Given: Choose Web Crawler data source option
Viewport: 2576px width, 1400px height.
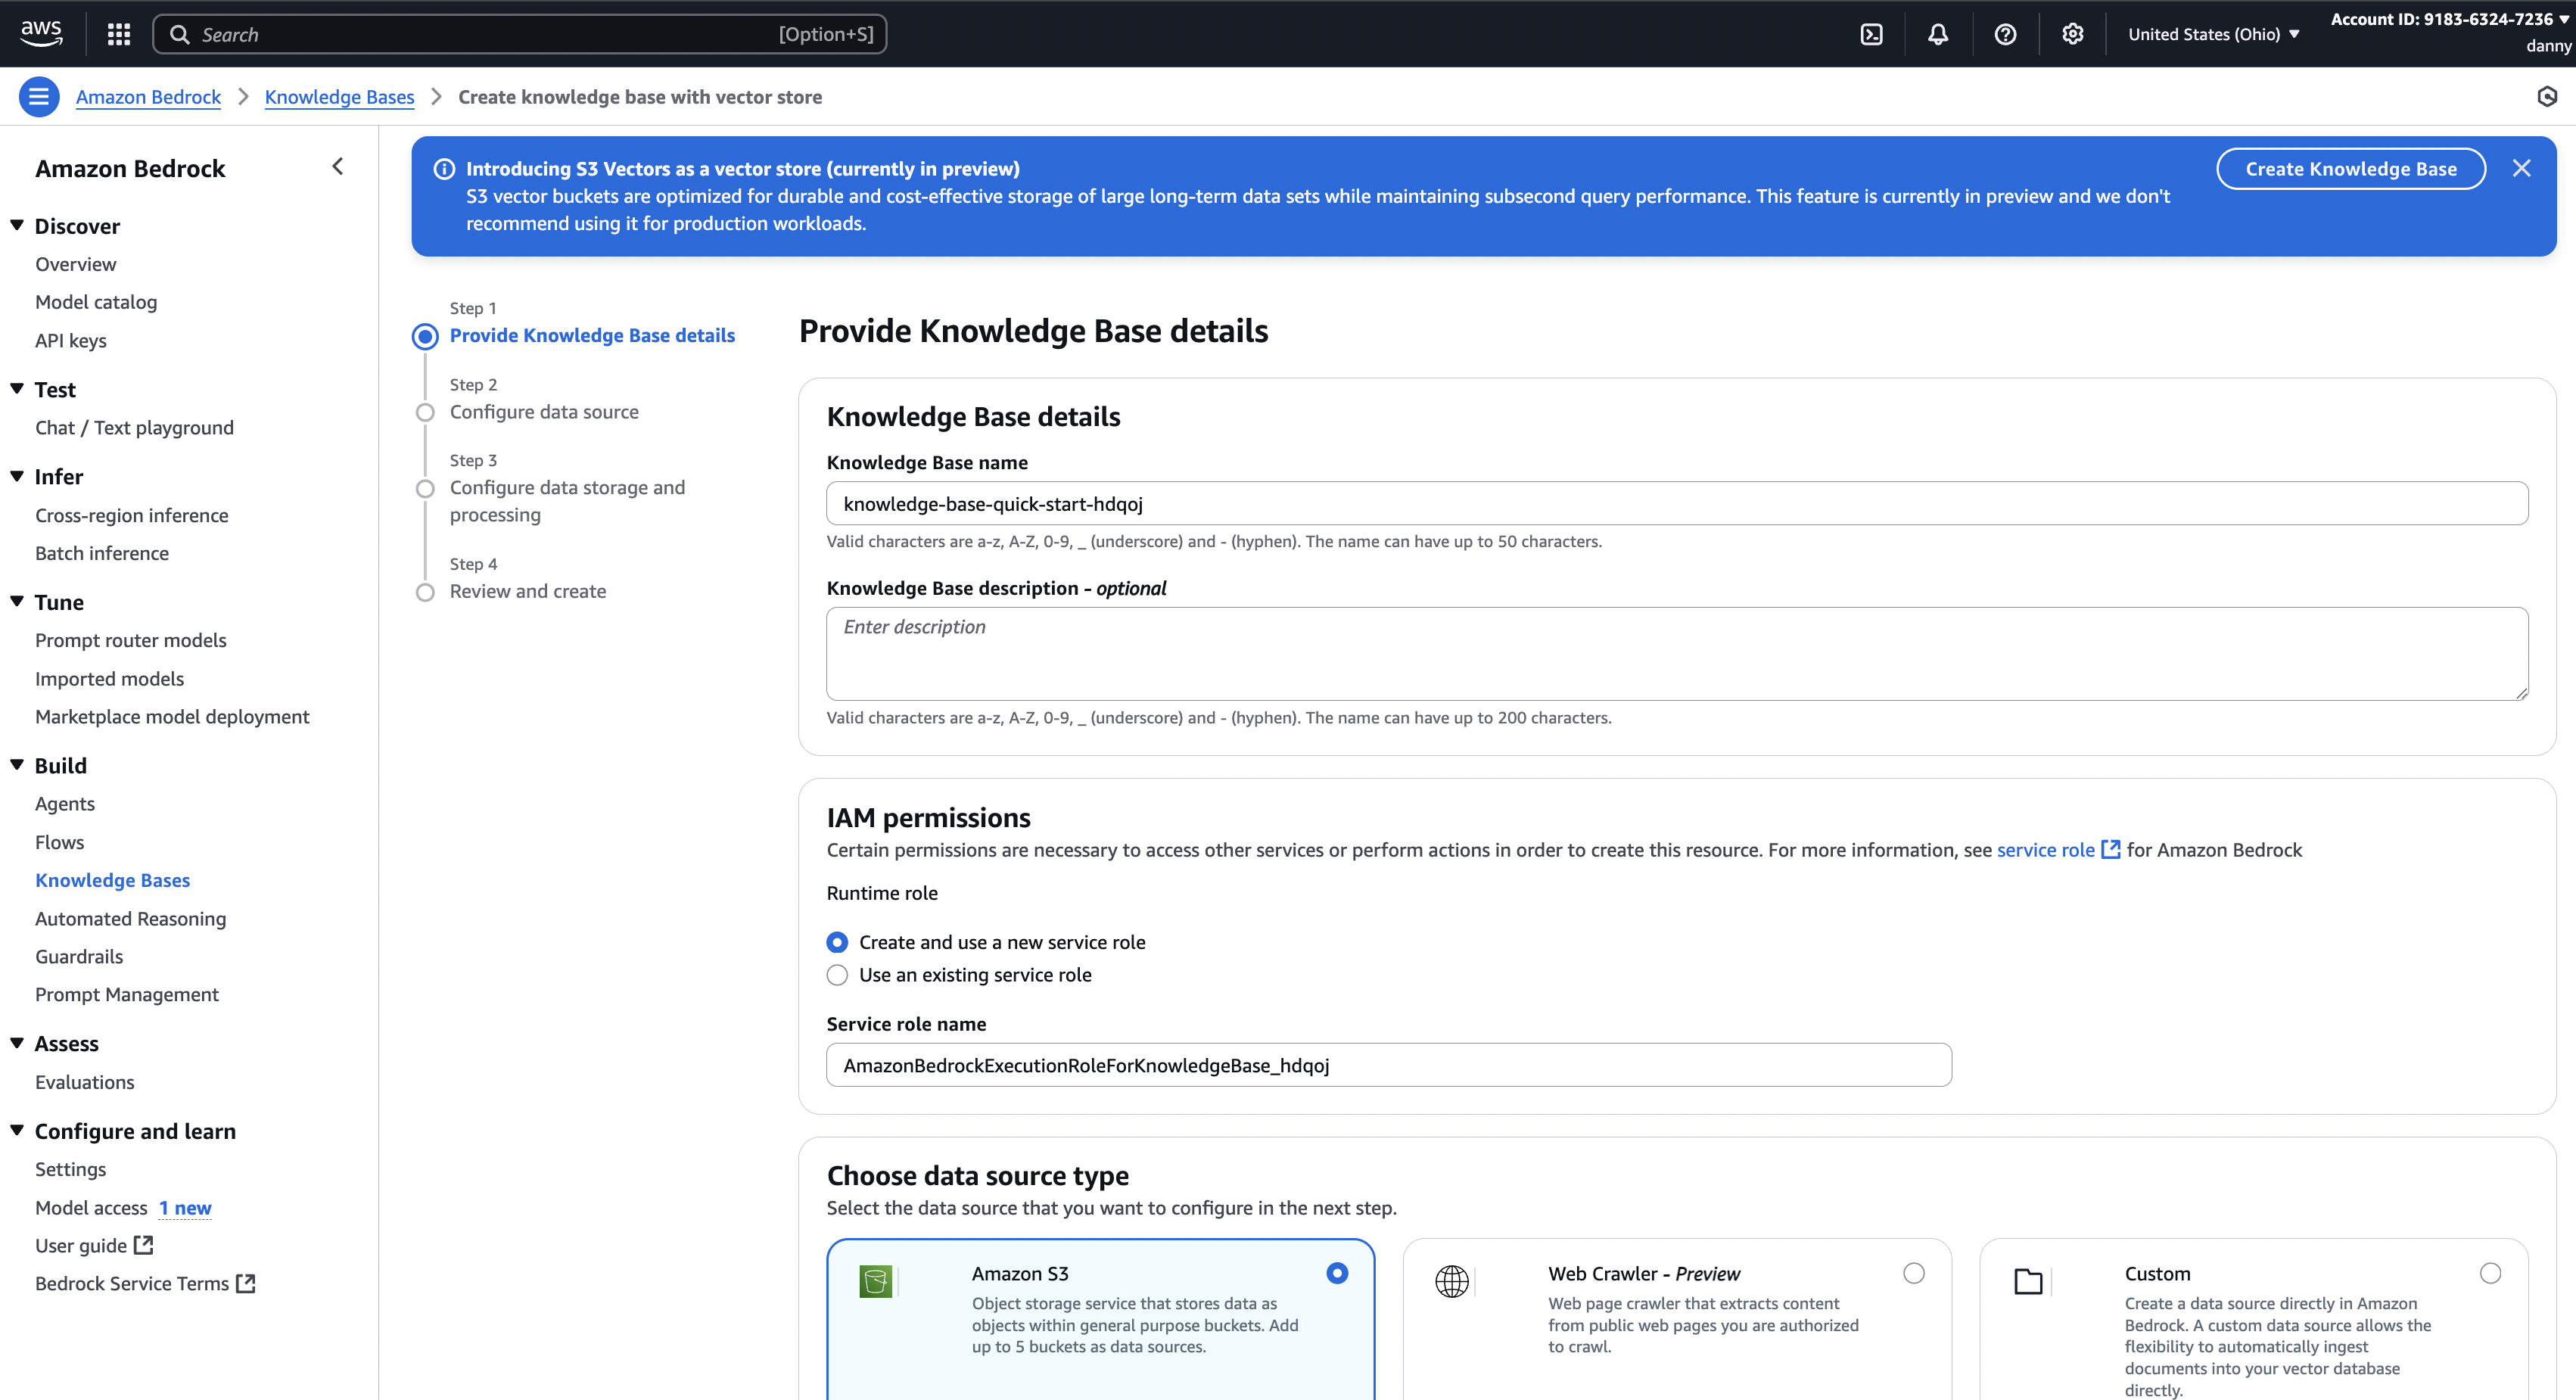Looking at the screenshot, I should coord(1913,1273).
